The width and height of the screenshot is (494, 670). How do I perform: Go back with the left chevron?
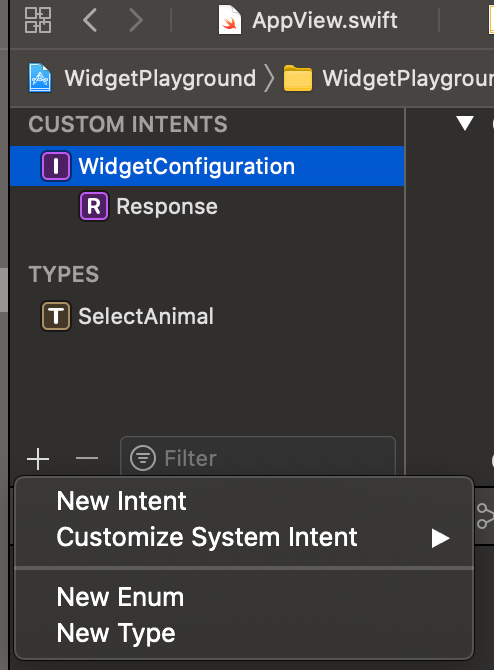(90, 20)
